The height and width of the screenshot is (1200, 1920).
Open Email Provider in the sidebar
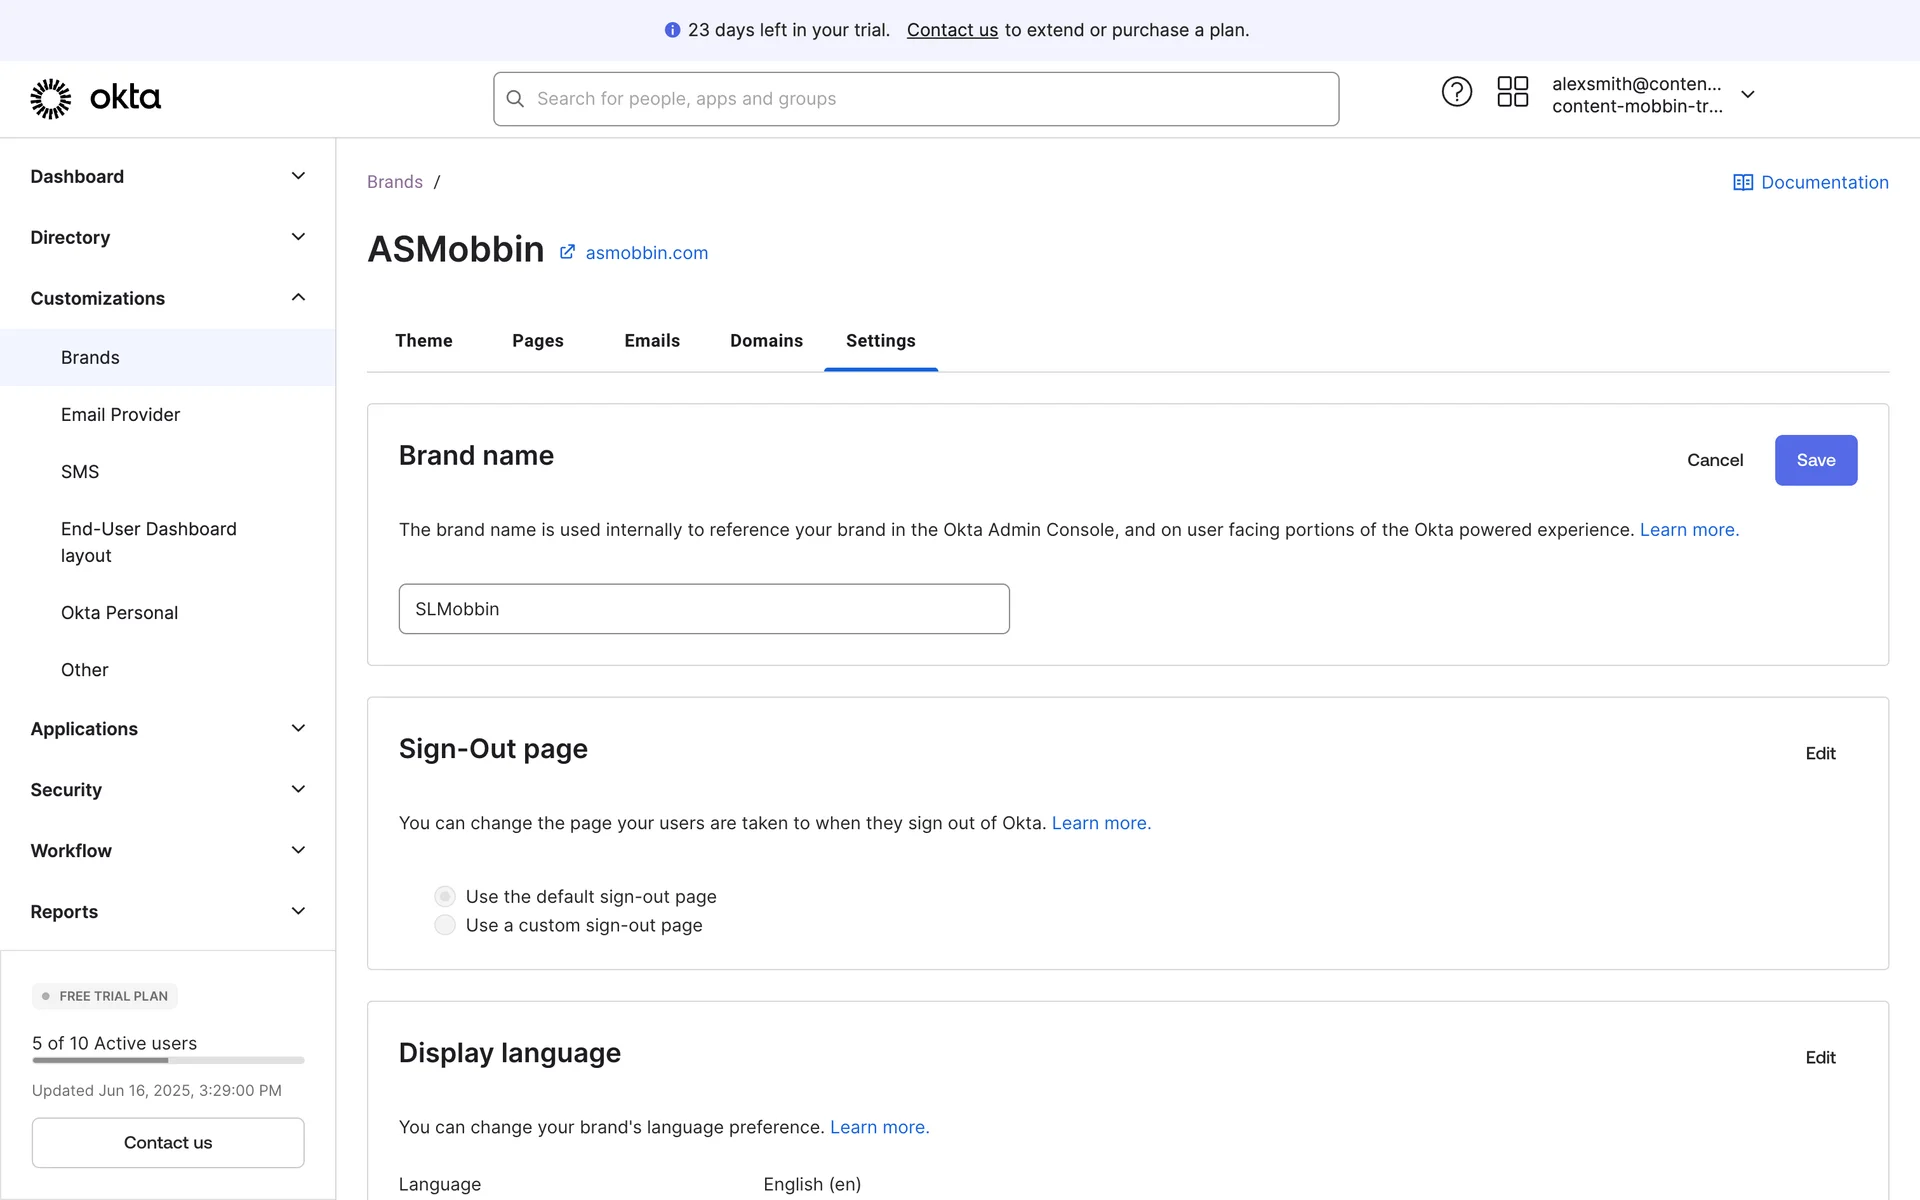(x=120, y=414)
